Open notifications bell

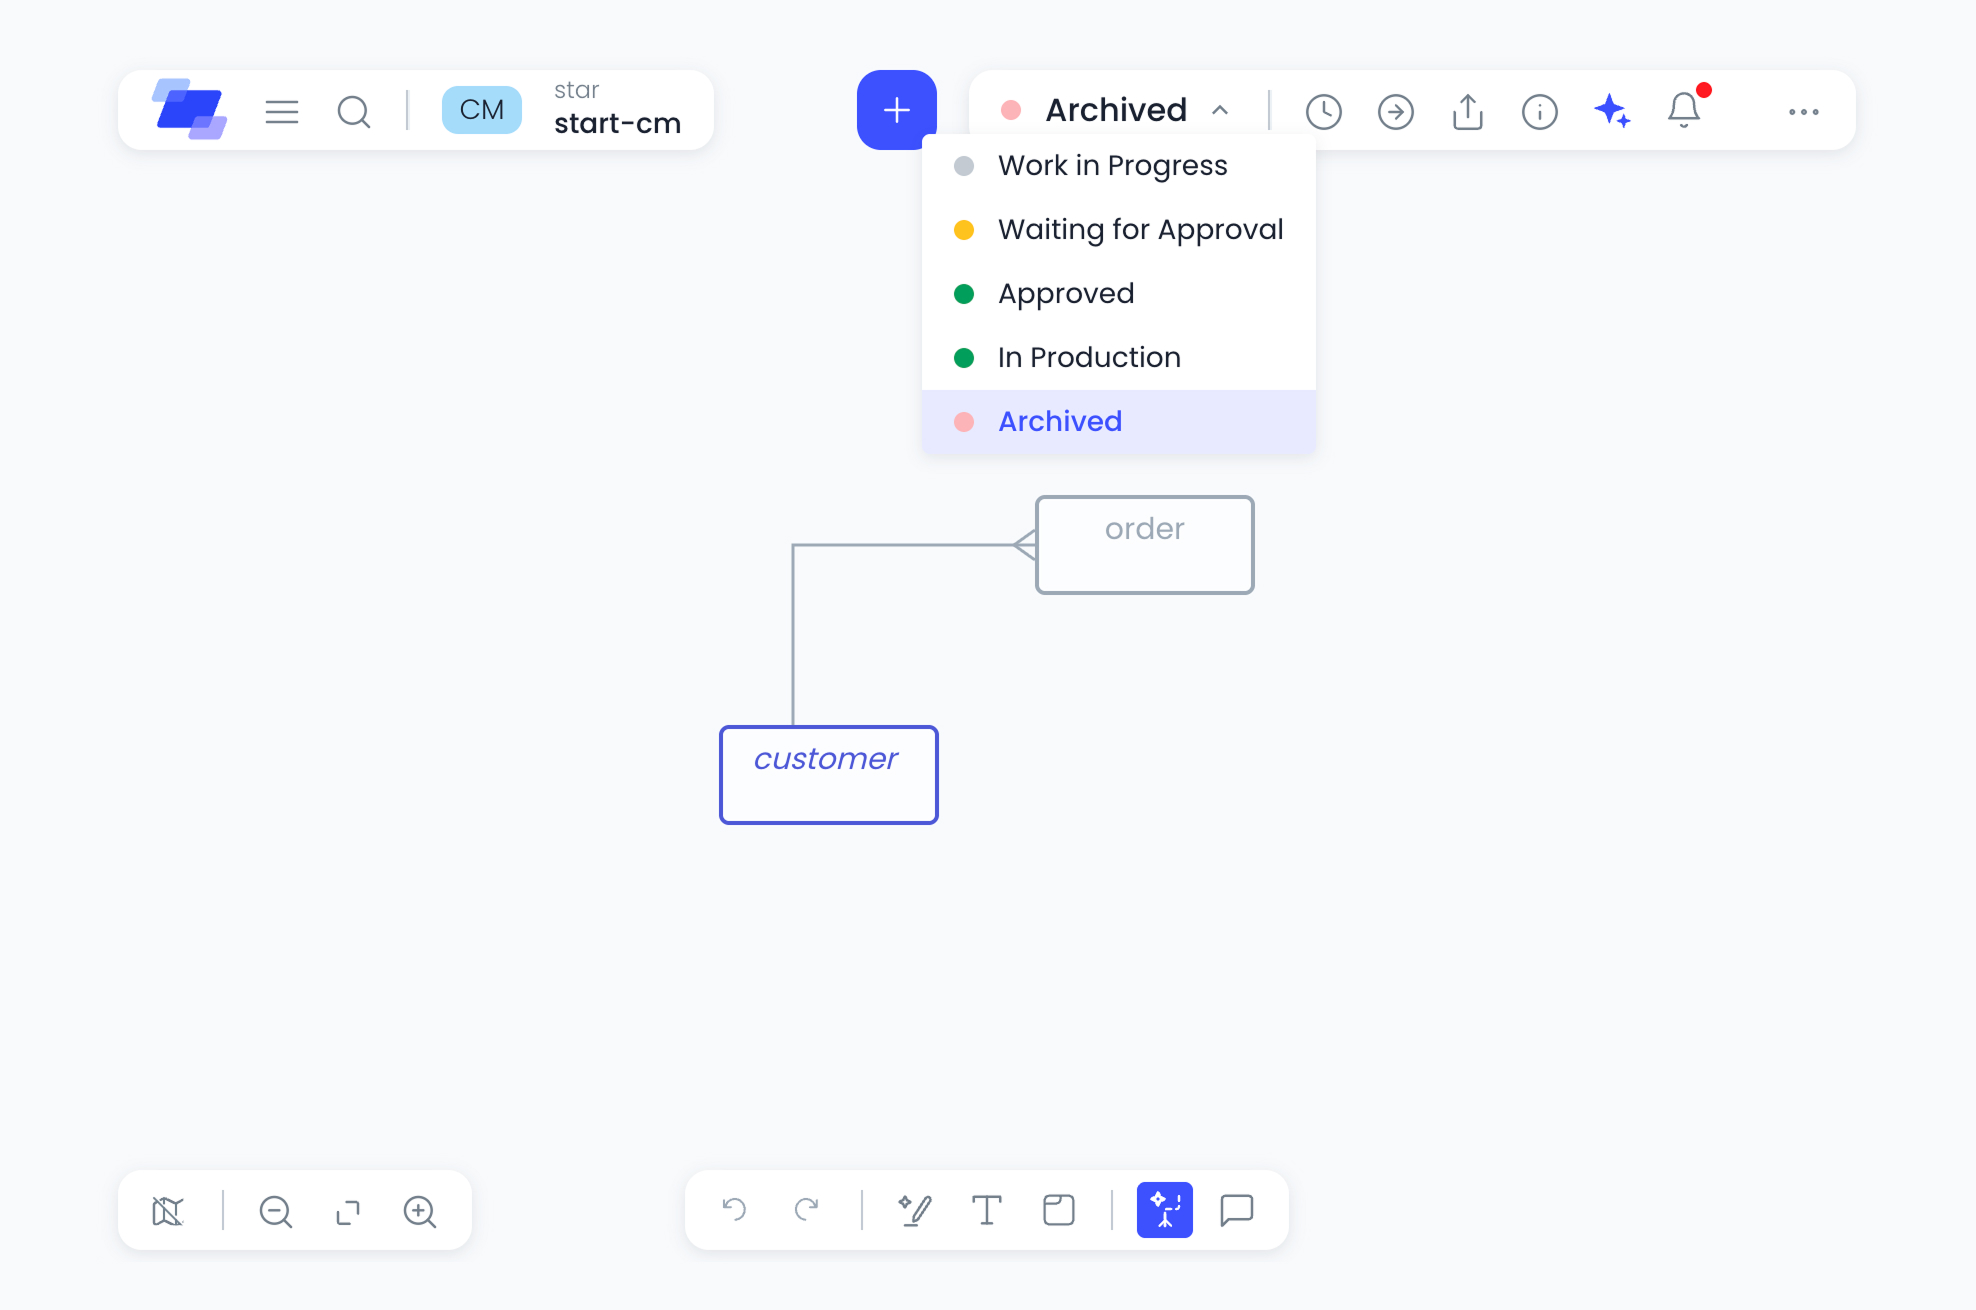tap(1684, 110)
